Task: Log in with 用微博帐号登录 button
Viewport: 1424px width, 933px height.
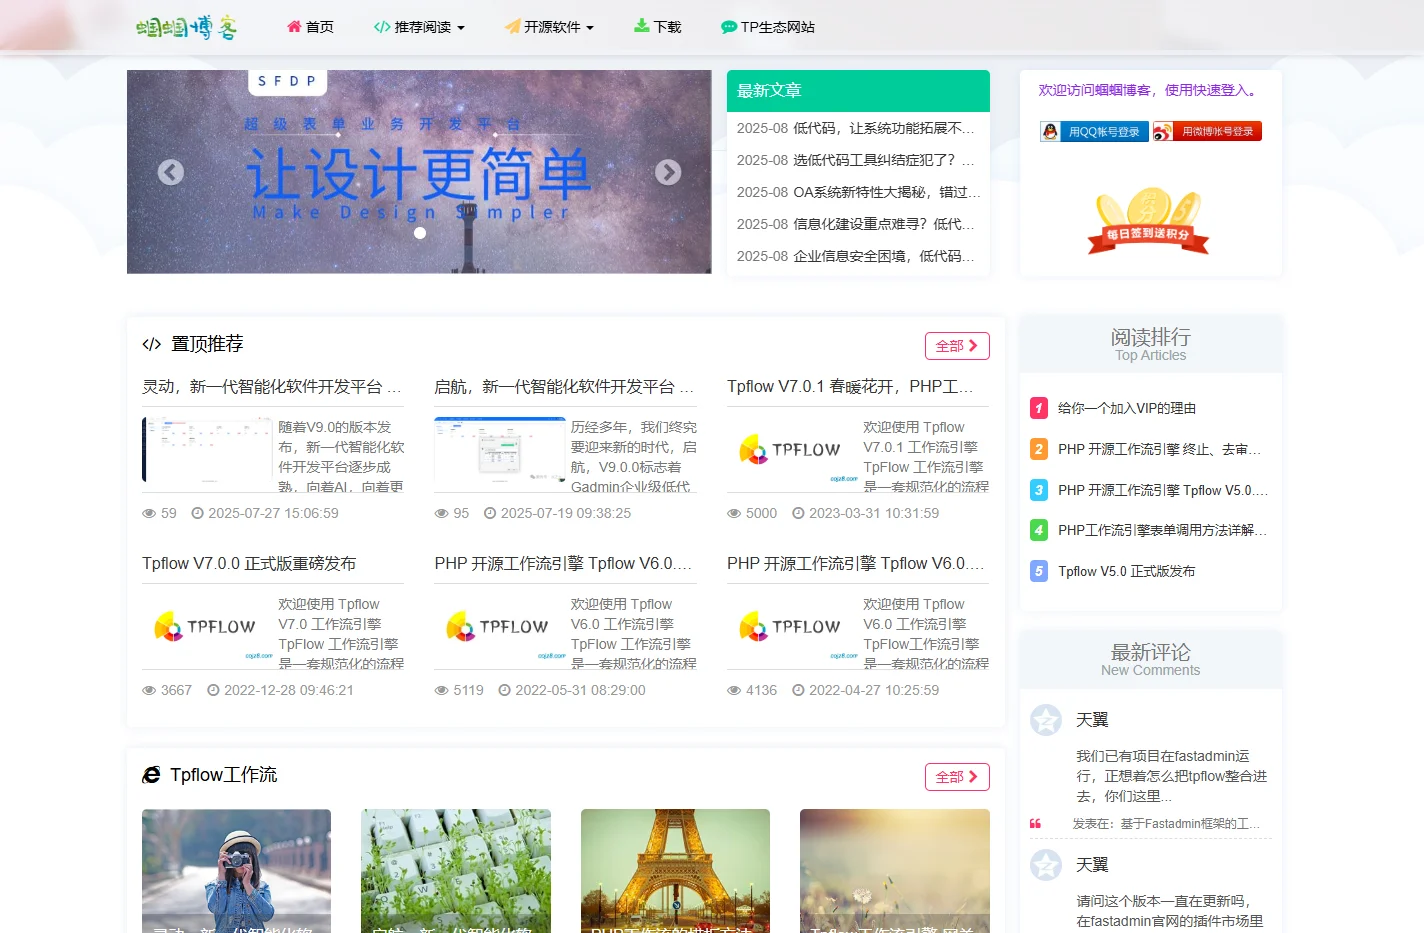Action: 1207,131
